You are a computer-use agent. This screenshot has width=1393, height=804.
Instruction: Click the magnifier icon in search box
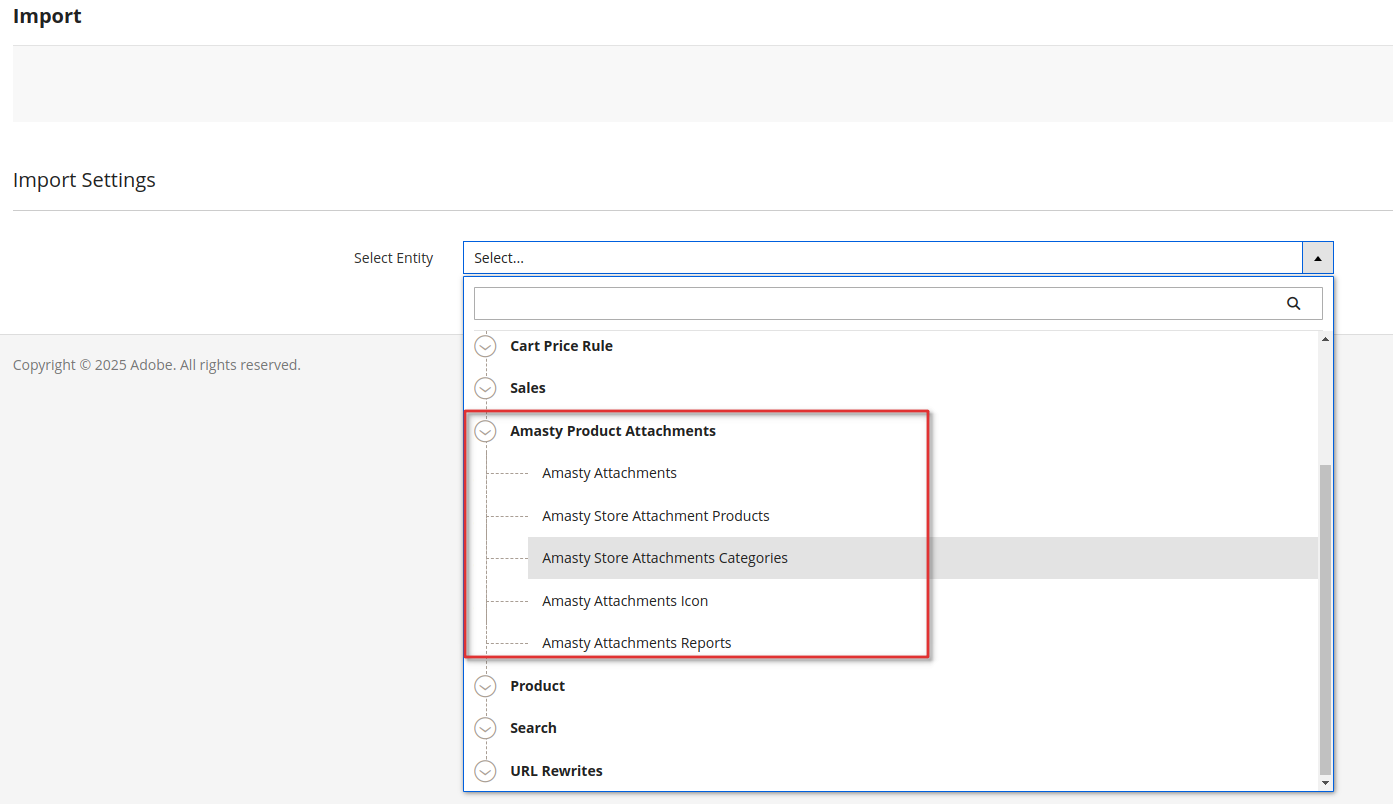point(1293,303)
